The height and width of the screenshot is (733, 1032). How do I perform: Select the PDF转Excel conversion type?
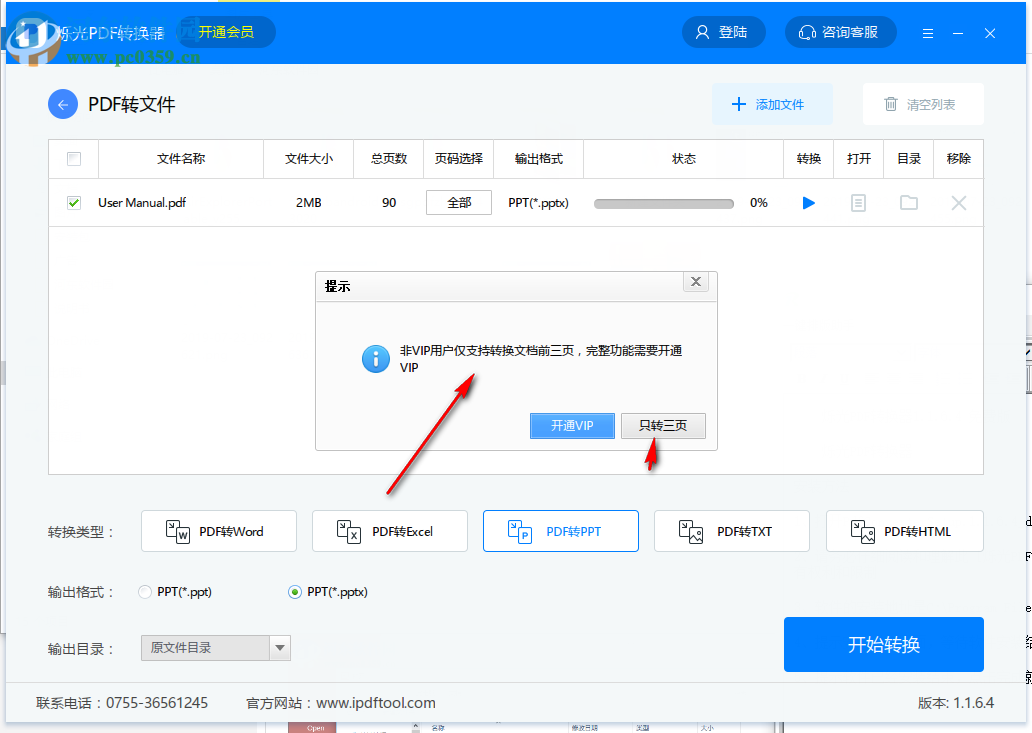389,531
